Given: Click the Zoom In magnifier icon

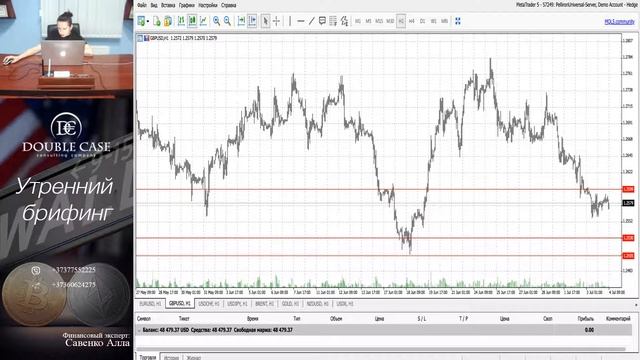Looking at the screenshot, I should pyautogui.click(x=216, y=21).
